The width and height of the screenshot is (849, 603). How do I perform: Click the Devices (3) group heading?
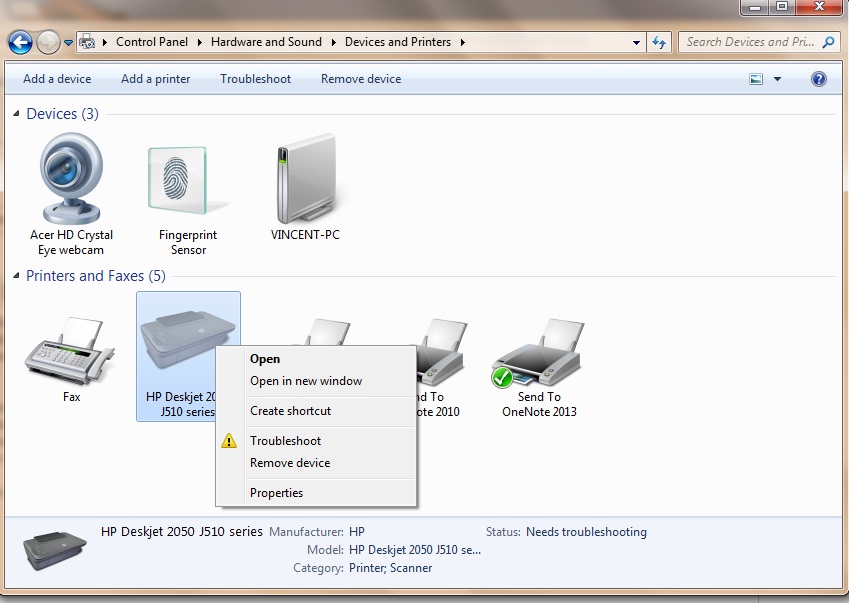62,114
